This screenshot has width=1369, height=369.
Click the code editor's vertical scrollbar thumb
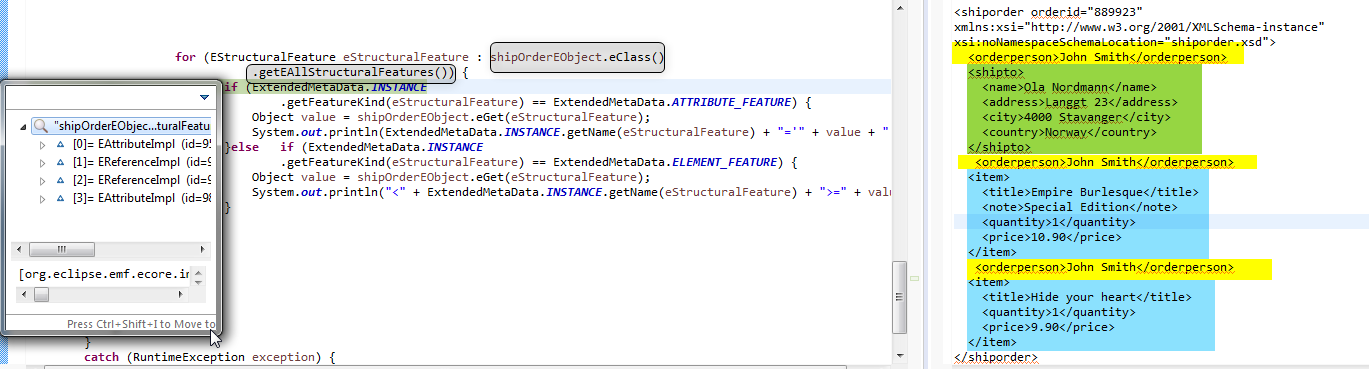(x=899, y=287)
